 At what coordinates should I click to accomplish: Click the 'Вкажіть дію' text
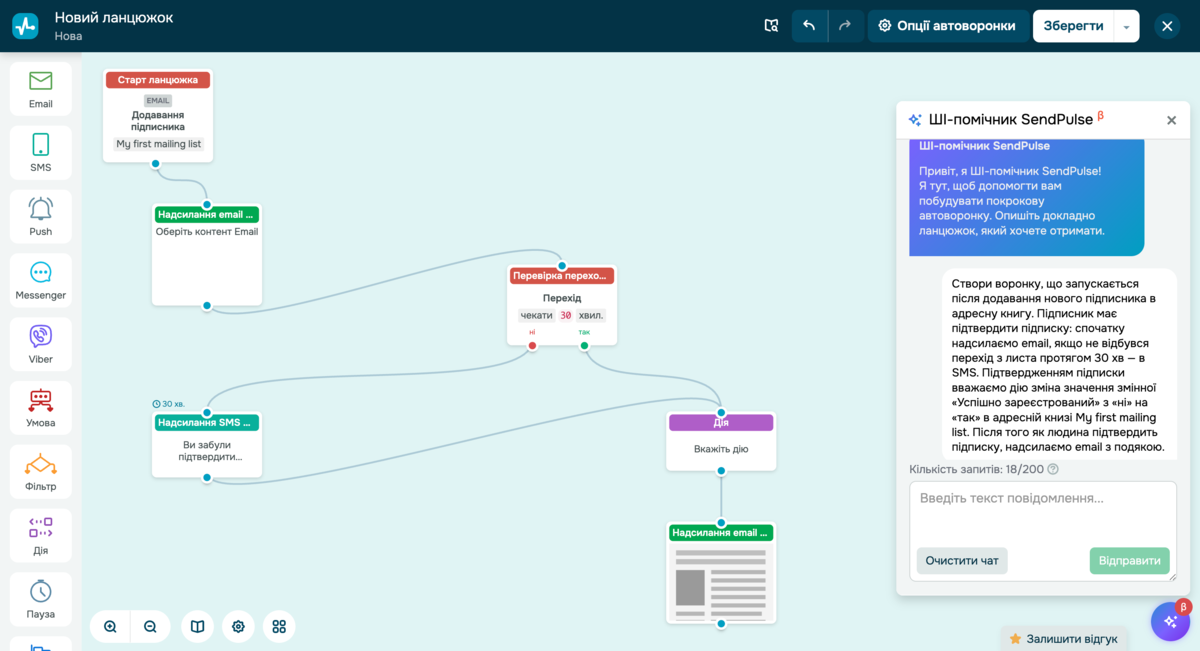(721, 449)
